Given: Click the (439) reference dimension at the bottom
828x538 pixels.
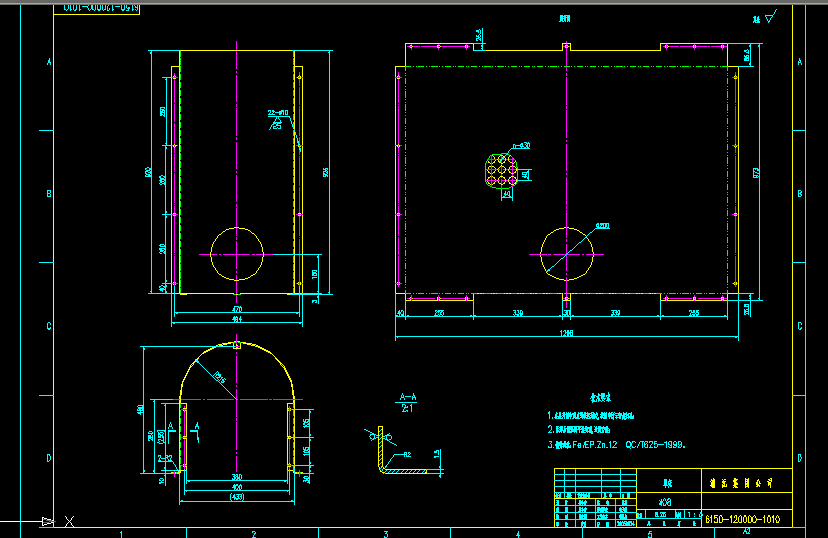Looking at the screenshot, I should pos(236,497).
